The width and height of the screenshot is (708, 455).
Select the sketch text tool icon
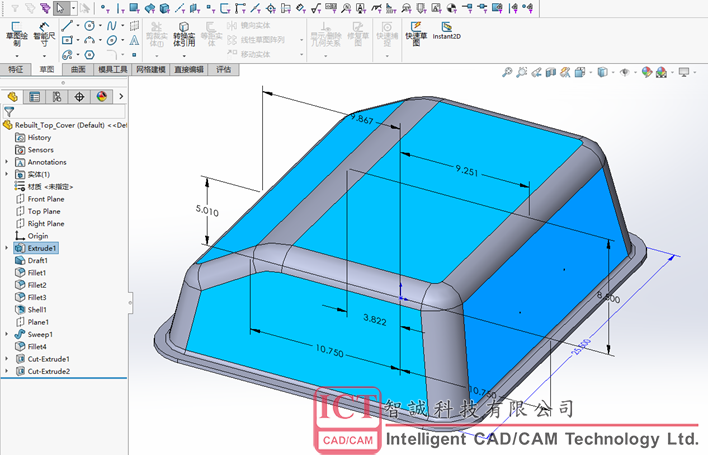[x=134, y=41]
